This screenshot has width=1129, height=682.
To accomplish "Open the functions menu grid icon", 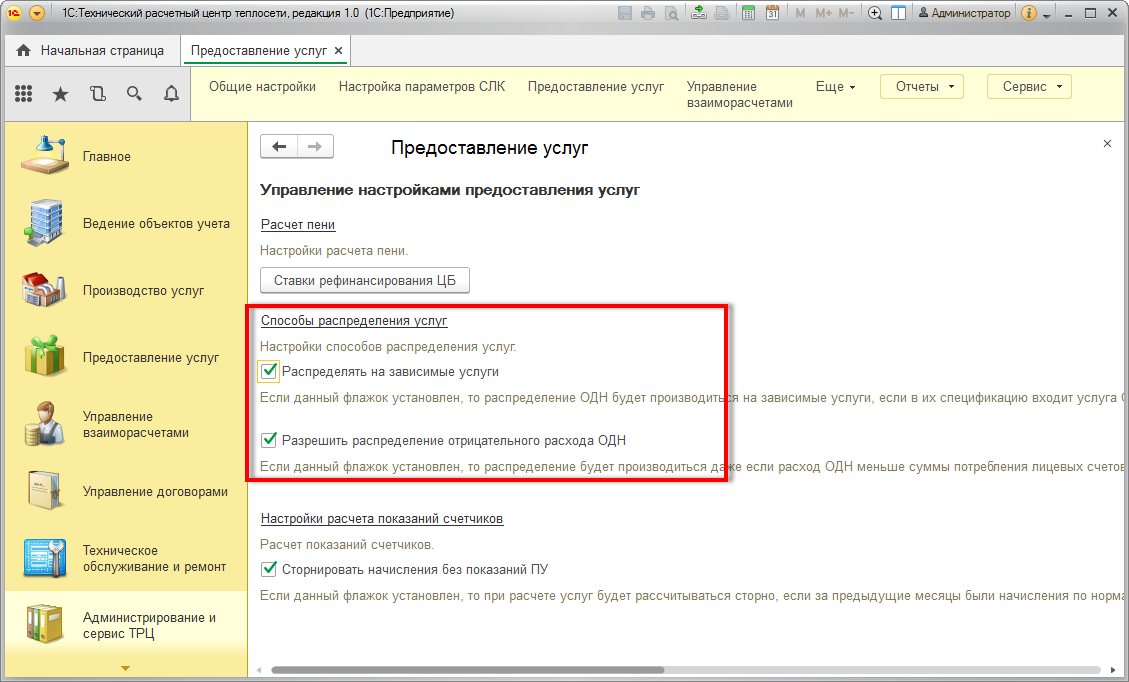I will pos(24,94).
